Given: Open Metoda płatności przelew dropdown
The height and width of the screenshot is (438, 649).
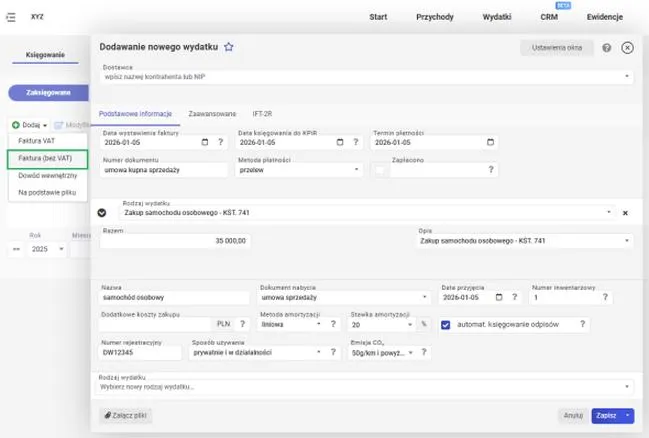Looking at the screenshot, I should (x=356, y=169).
